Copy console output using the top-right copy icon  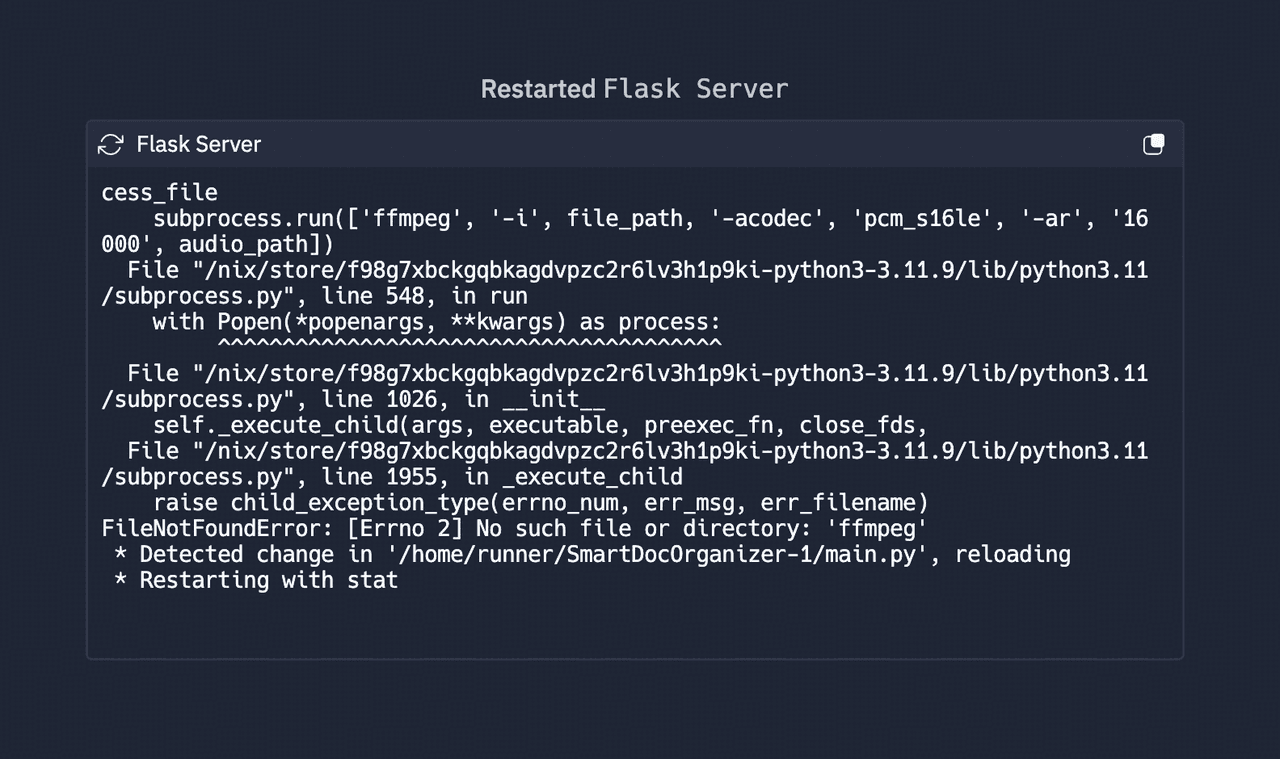(1154, 145)
